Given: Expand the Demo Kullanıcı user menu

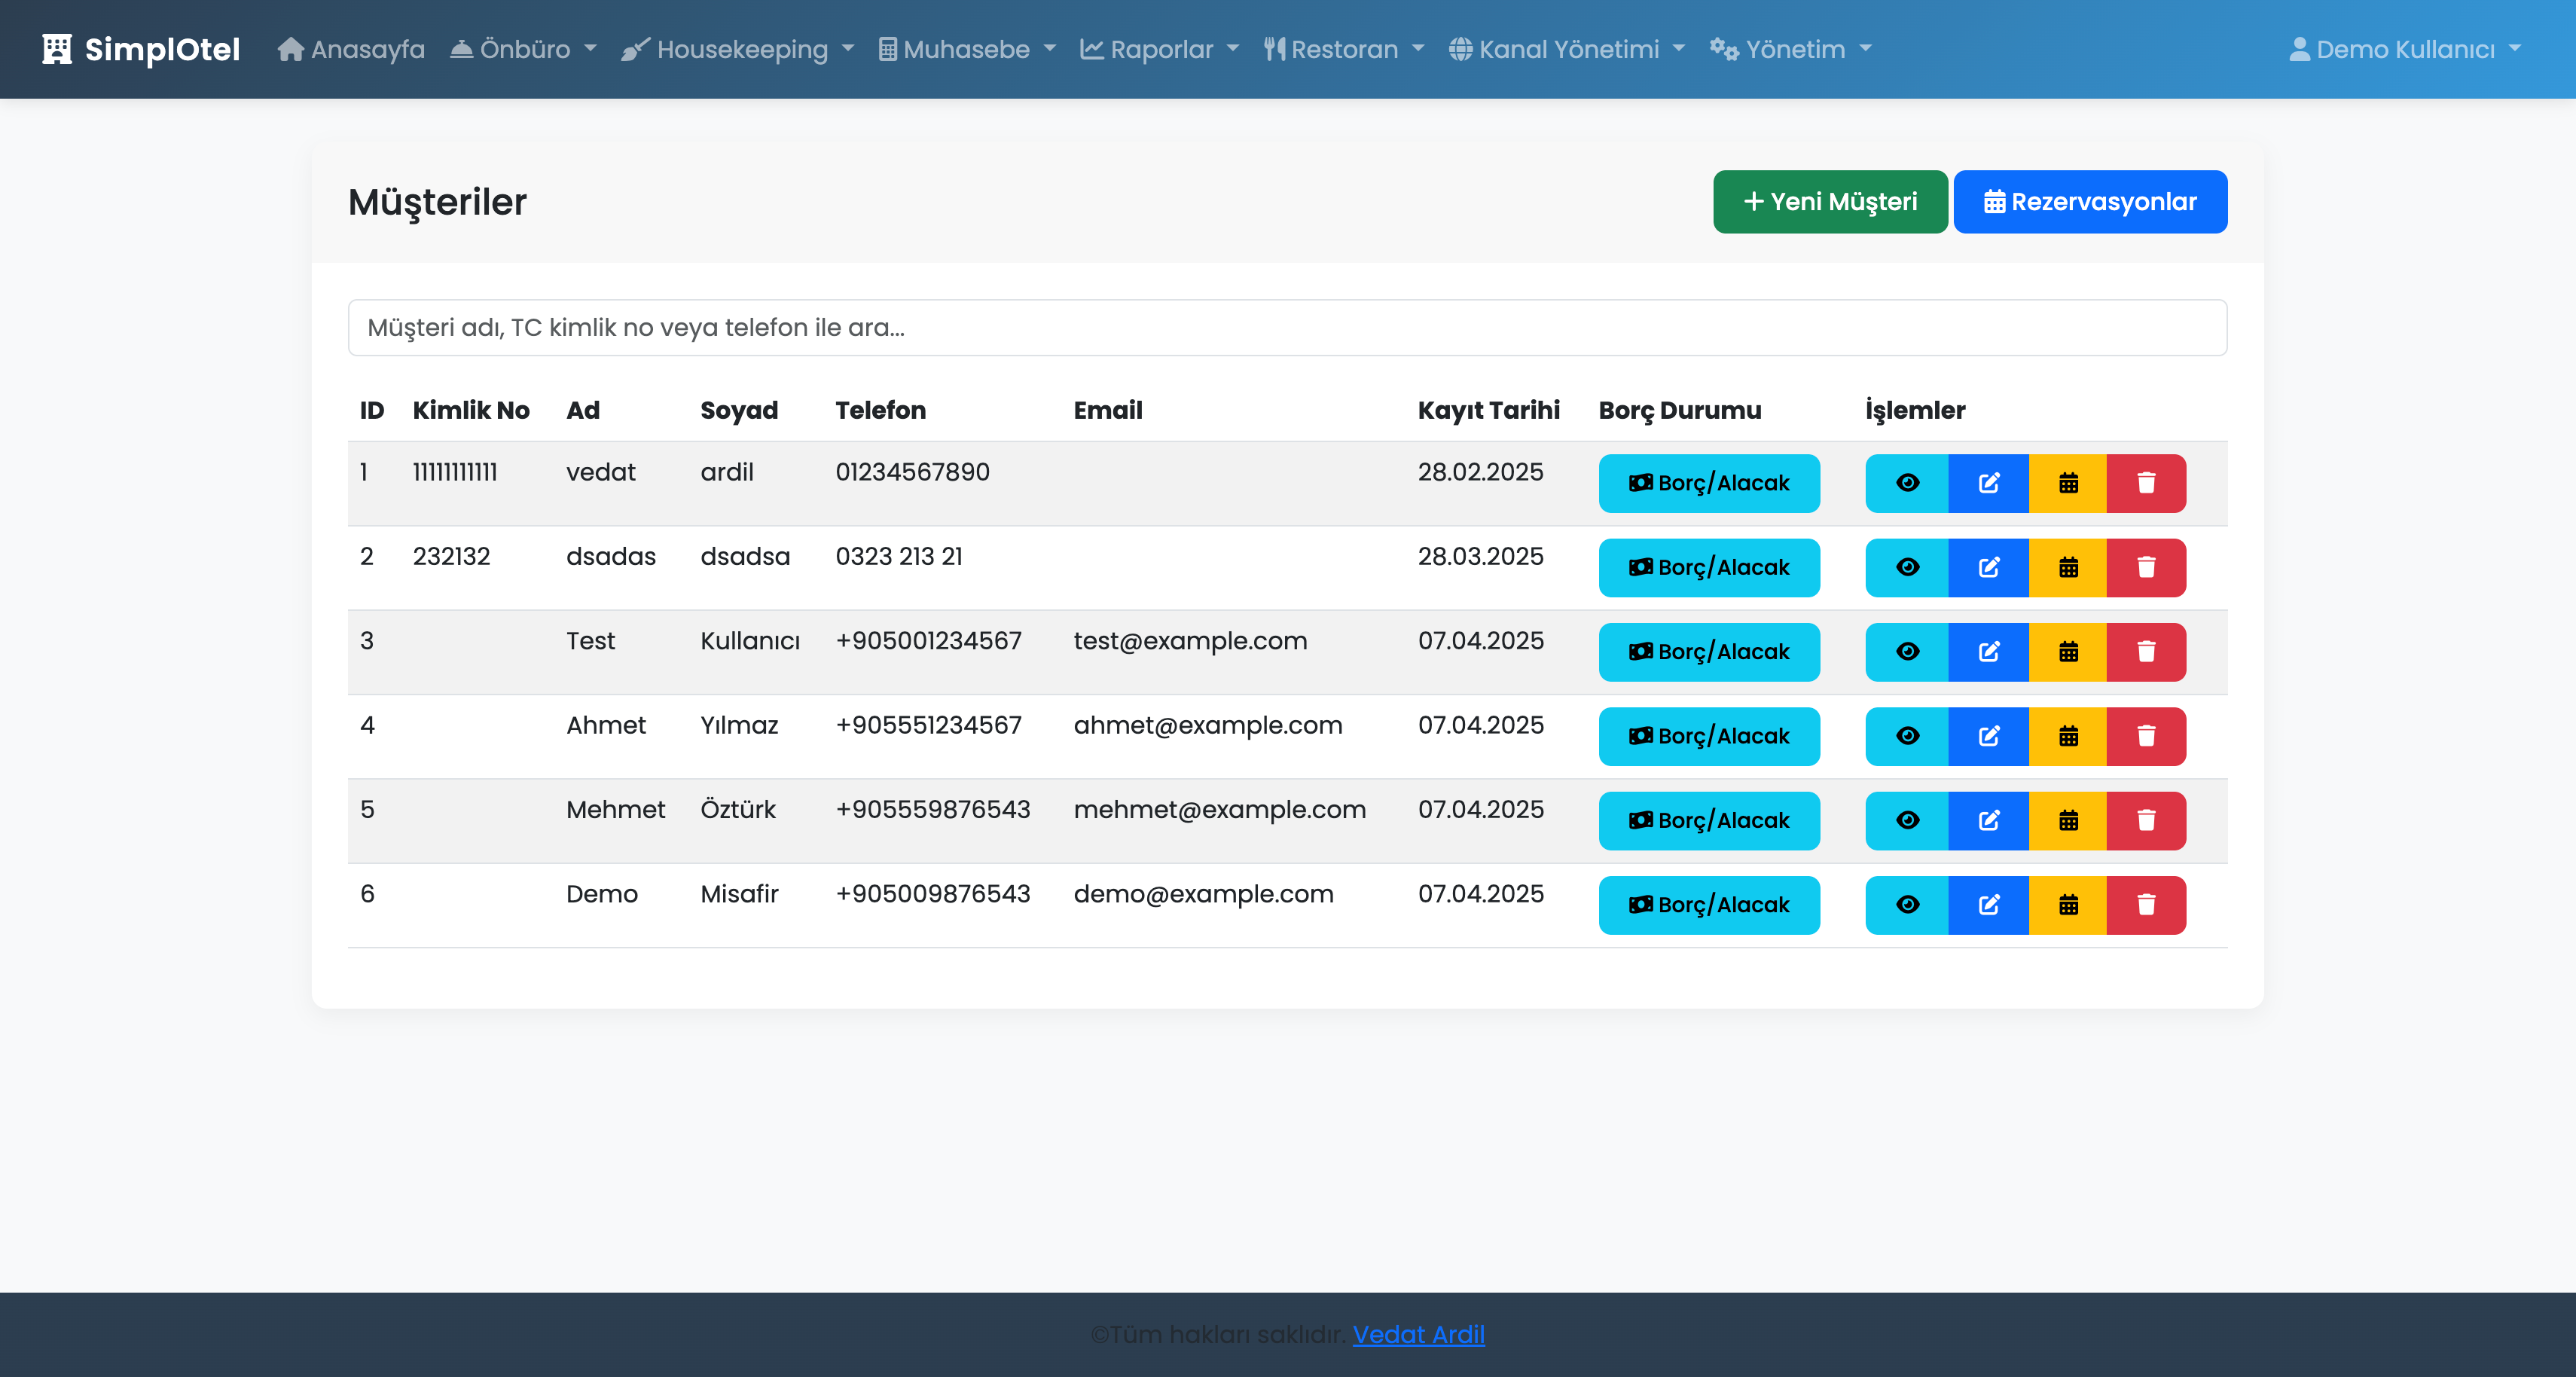Looking at the screenshot, I should coord(2404,49).
